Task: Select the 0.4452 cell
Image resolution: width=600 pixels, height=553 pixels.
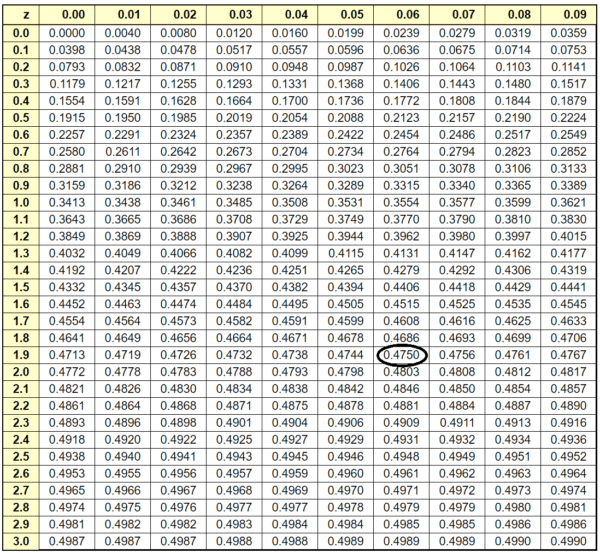Action: (67, 304)
